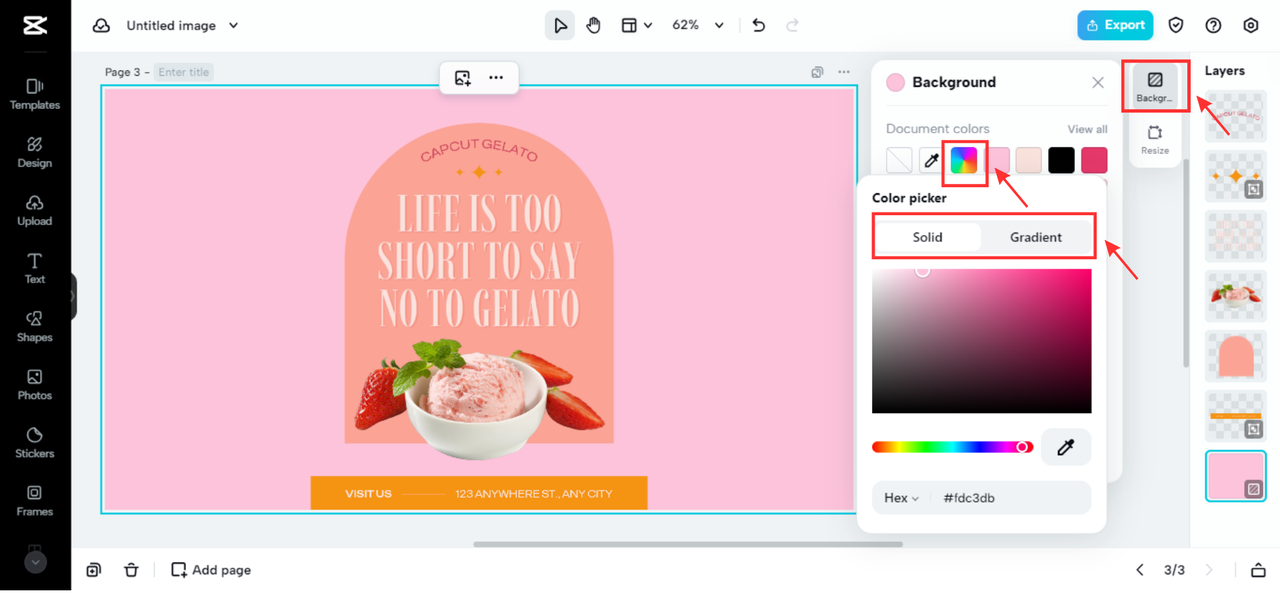Screen dimensions: 1280x595
Task: Open the Background tool tab
Action: click(x=1155, y=86)
